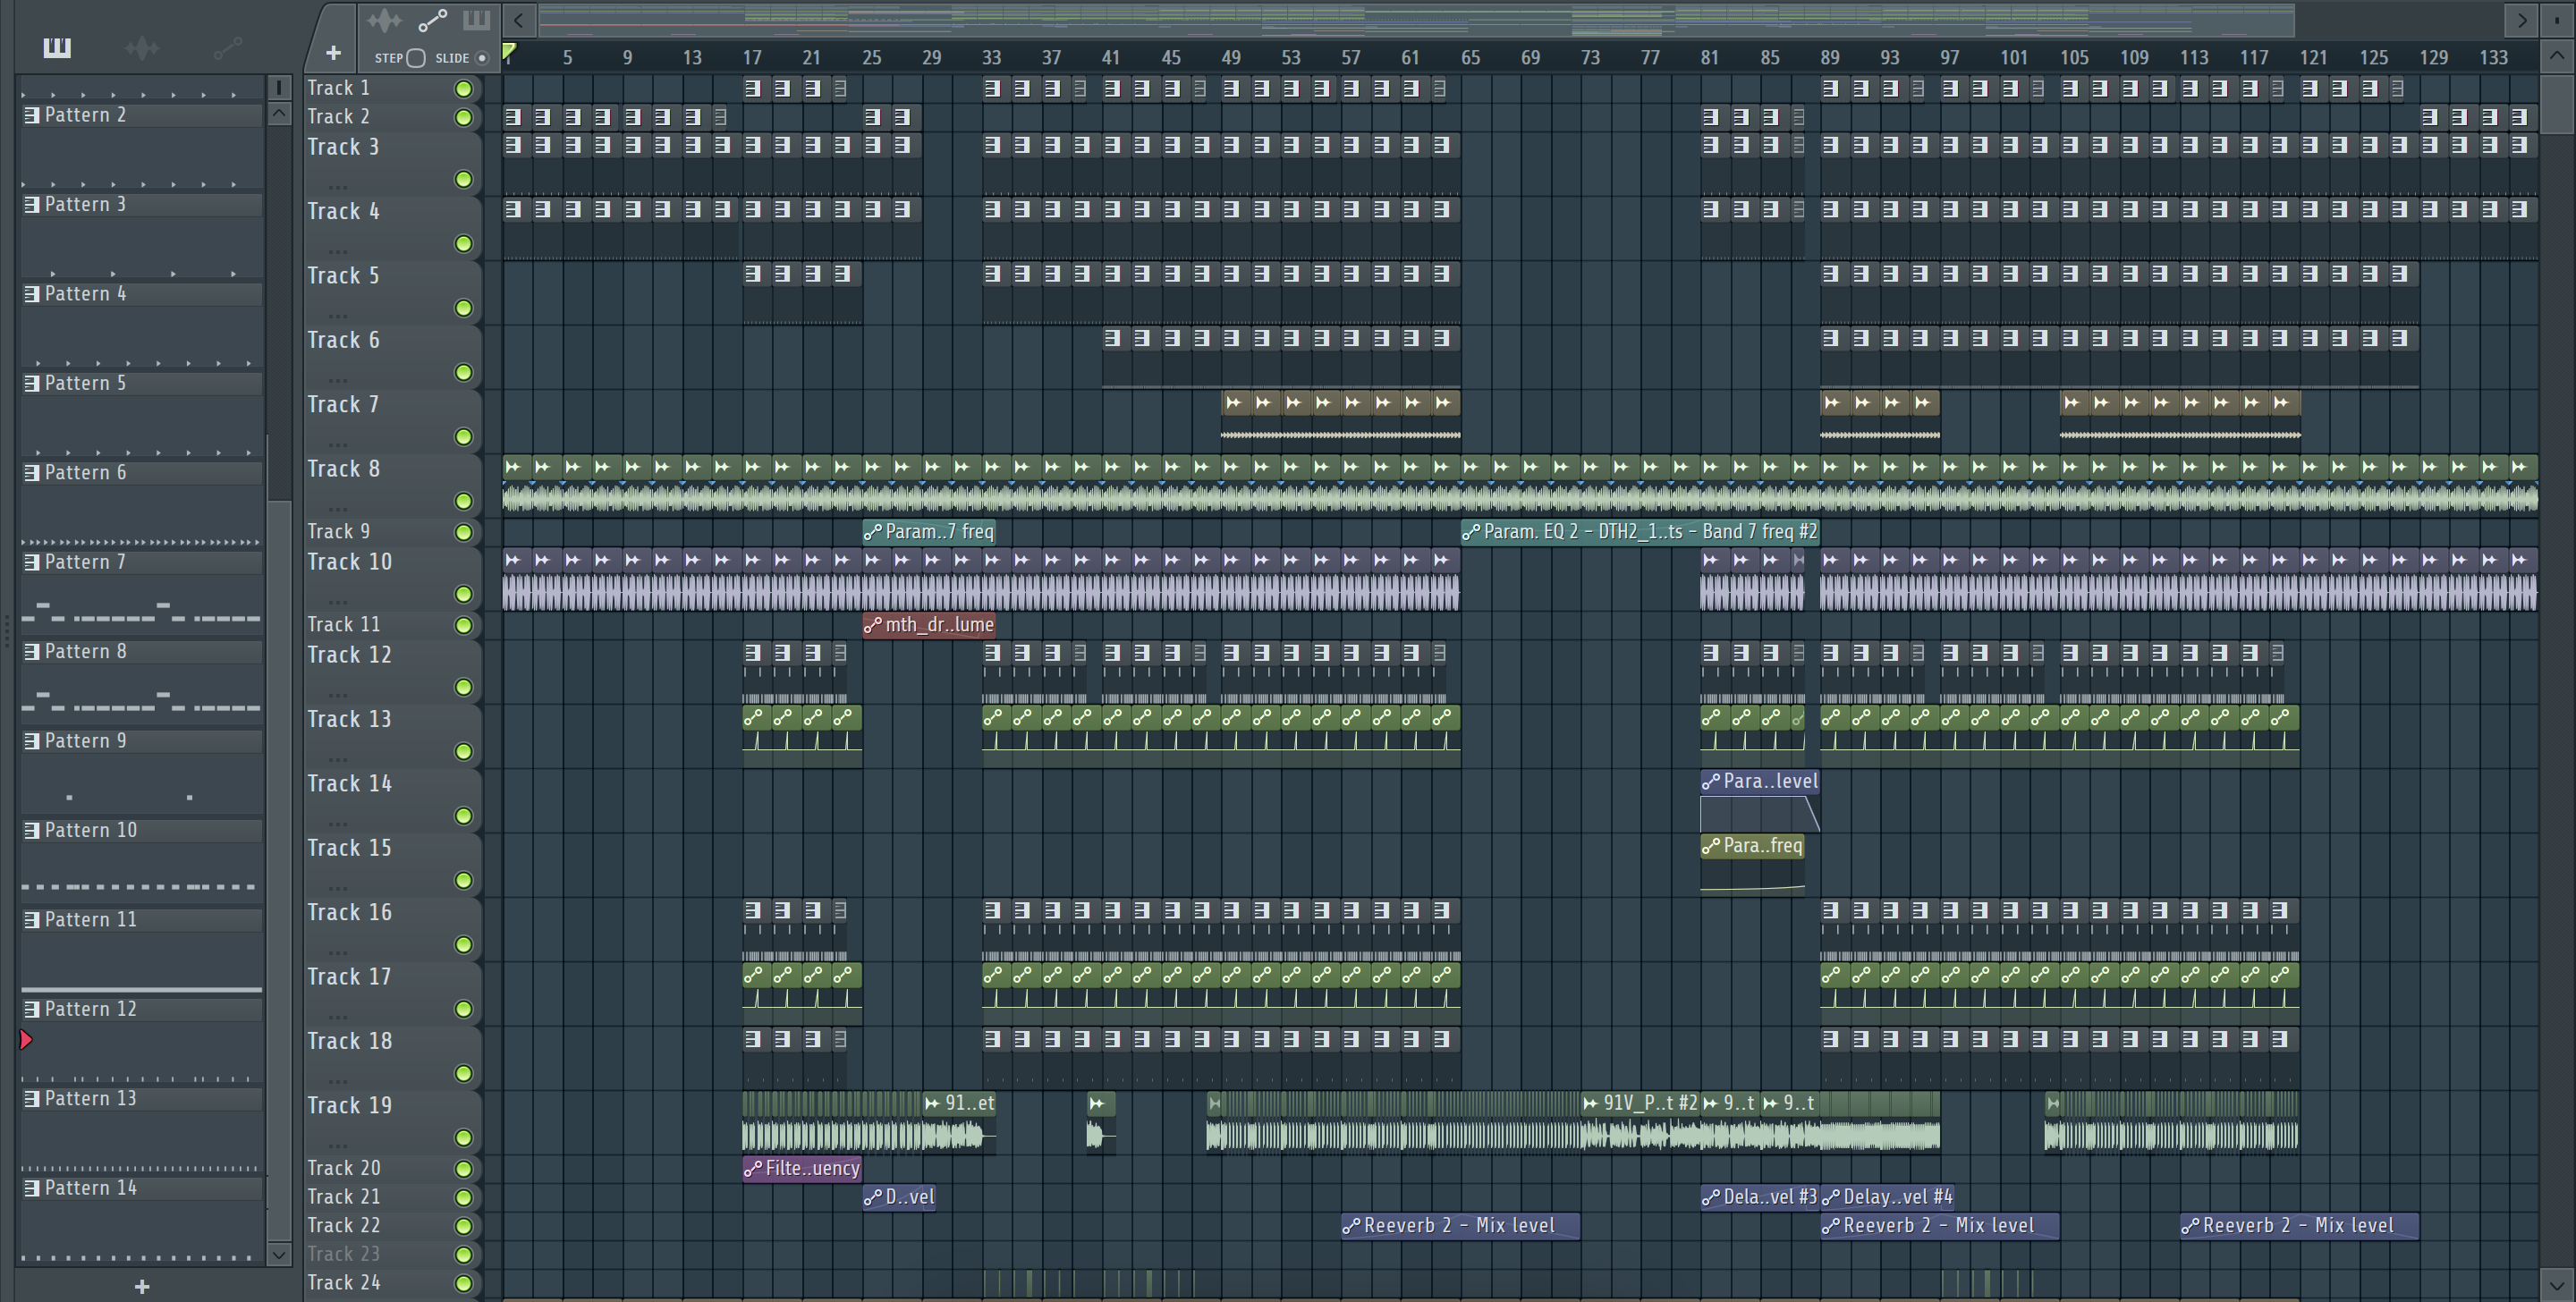This screenshot has width=2576, height=1302.
Task: Select the Track 7 header label
Action: (x=343, y=405)
